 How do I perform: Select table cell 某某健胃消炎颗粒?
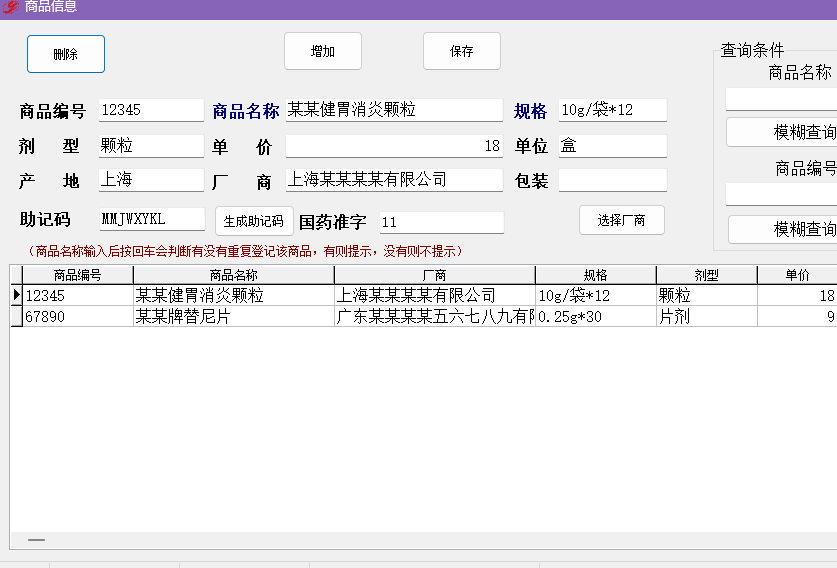(234, 295)
